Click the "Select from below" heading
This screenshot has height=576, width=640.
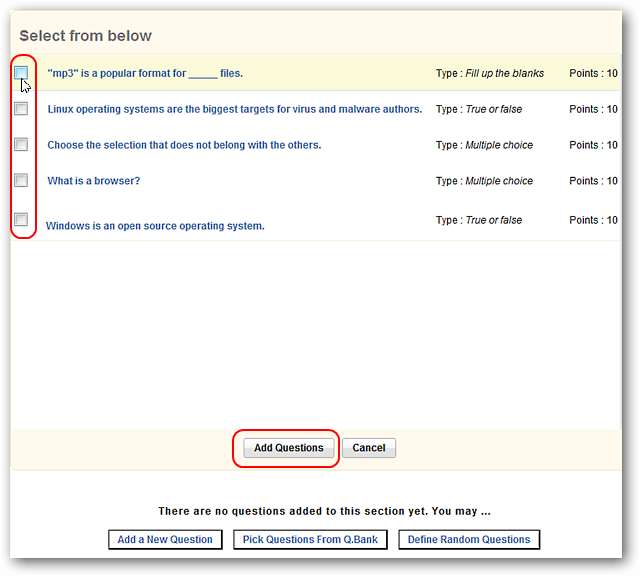pyautogui.click(x=85, y=36)
